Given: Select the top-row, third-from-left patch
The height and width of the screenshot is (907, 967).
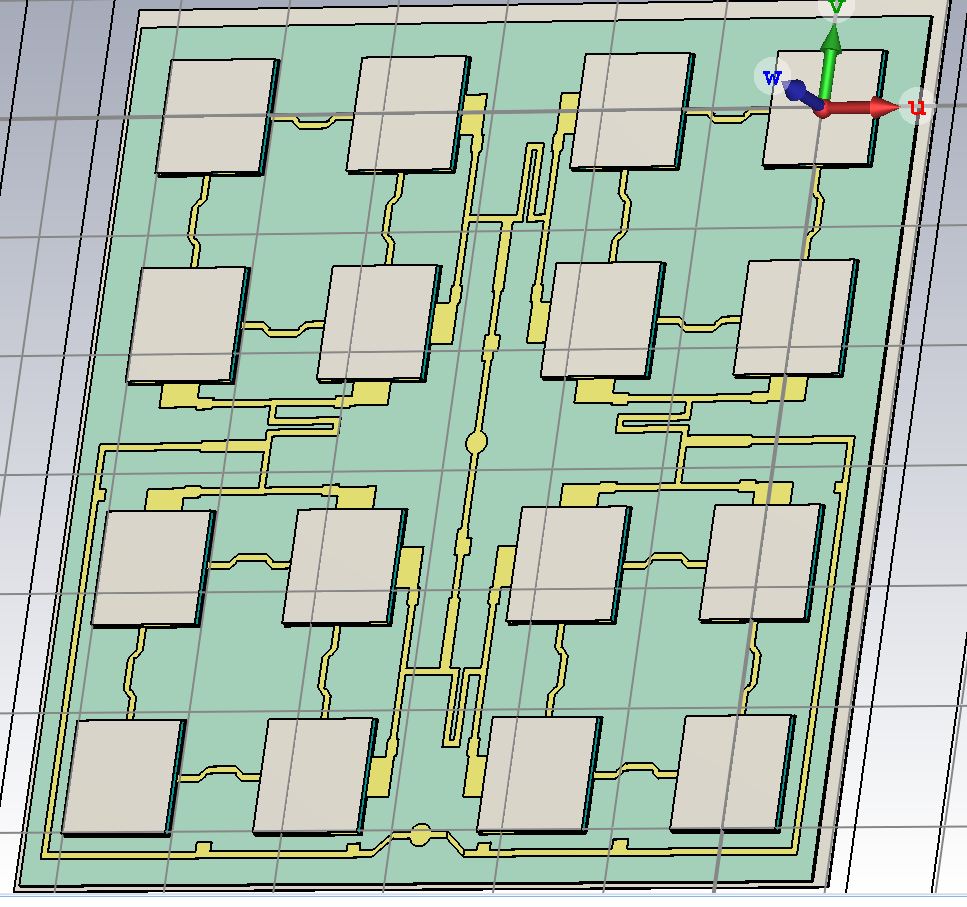Looking at the screenshot, I should (632, 112).
